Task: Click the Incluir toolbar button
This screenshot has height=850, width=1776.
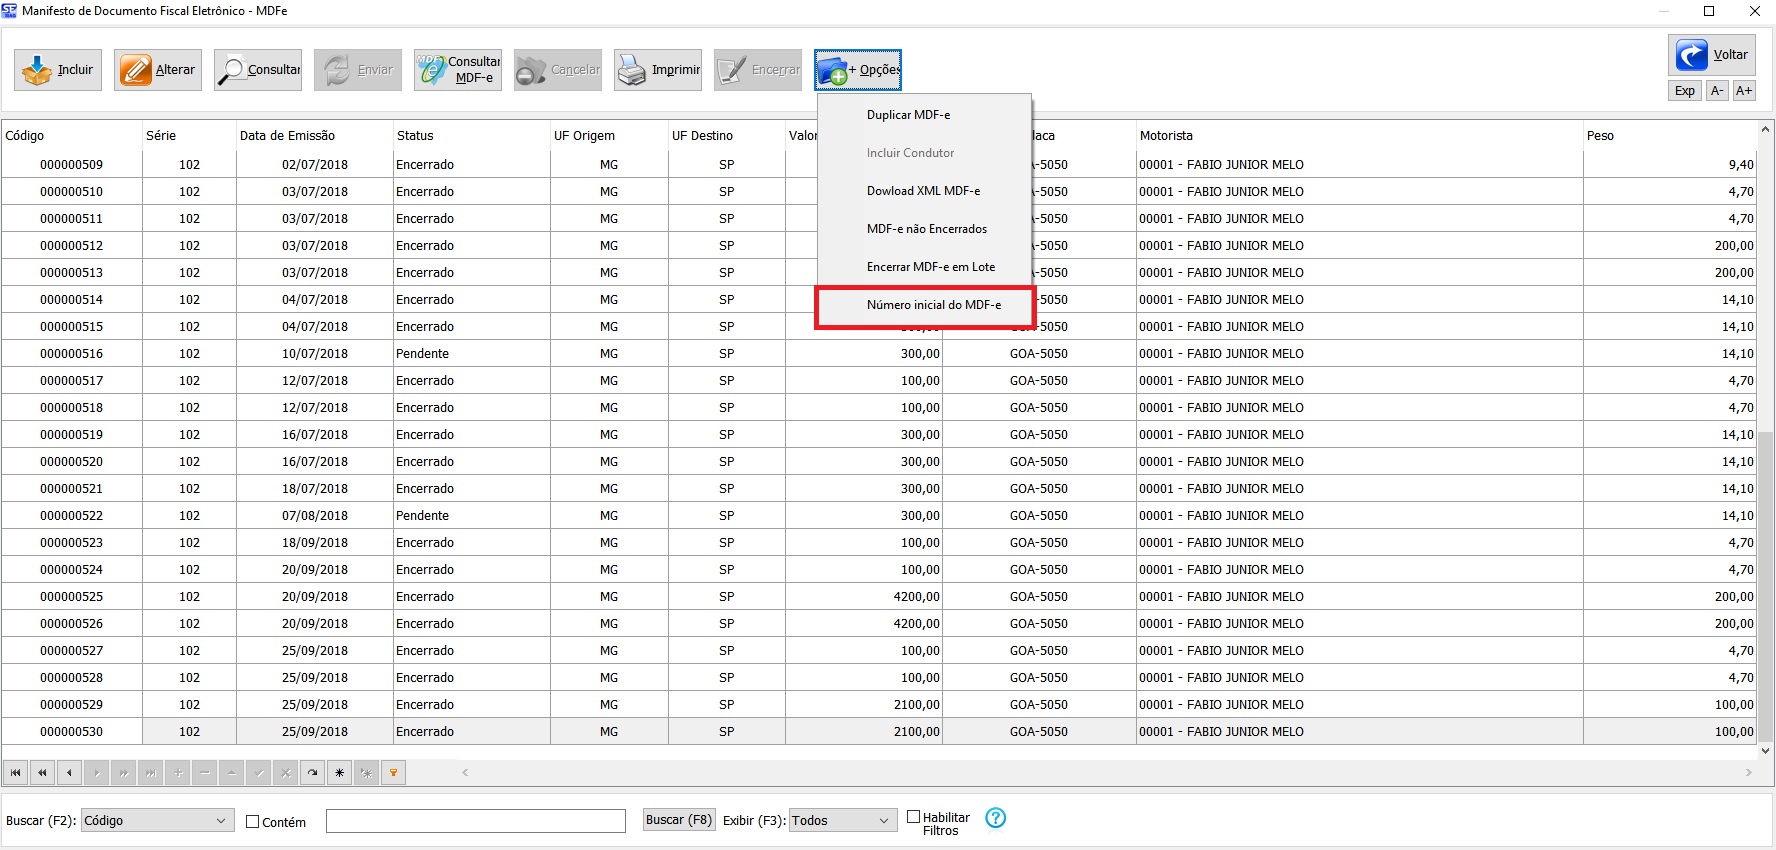Action: [58, 70]
